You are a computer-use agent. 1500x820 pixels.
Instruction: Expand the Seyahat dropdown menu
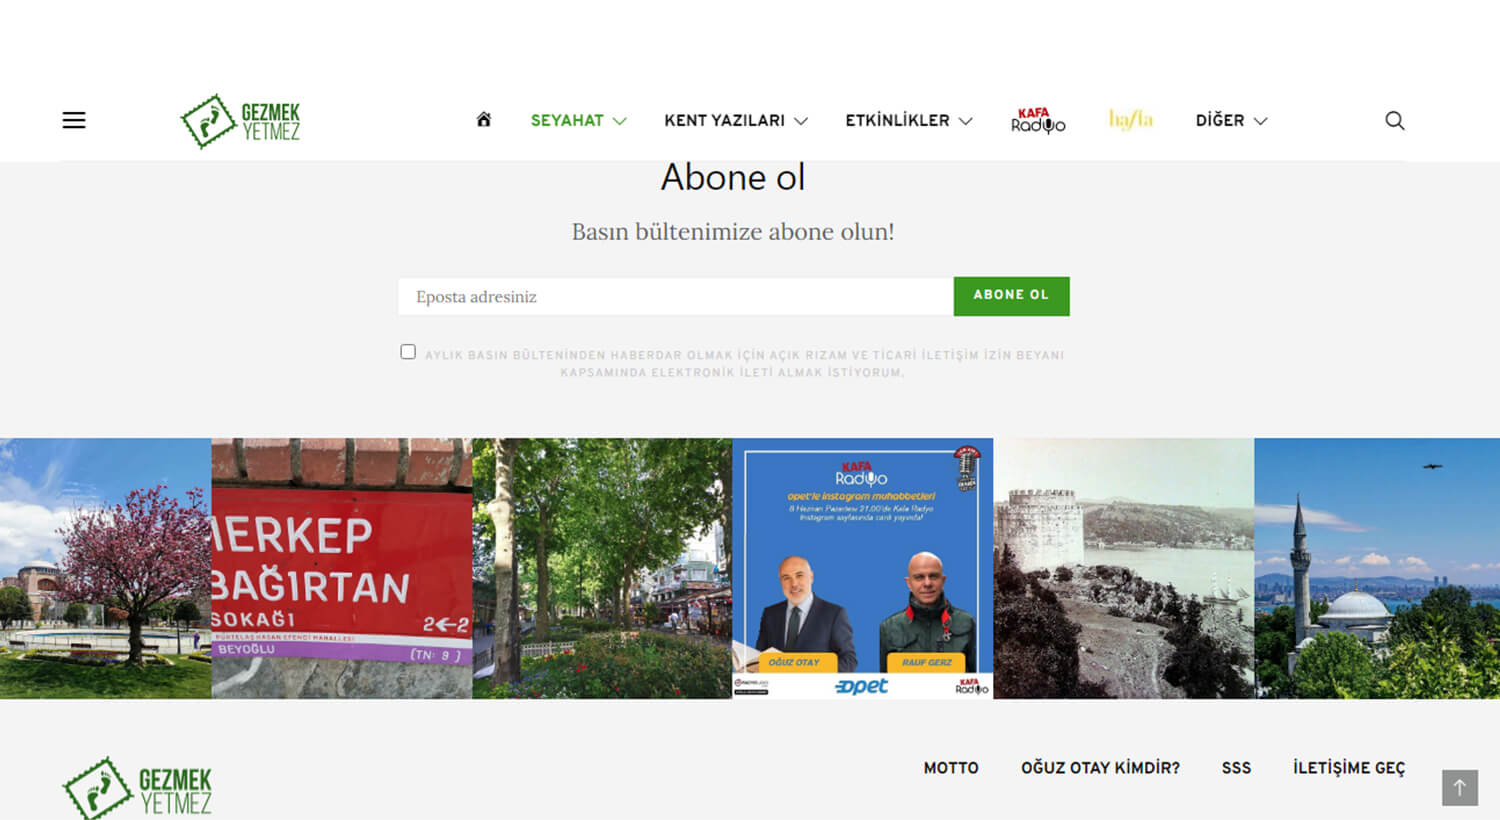(x=578, y=120)
